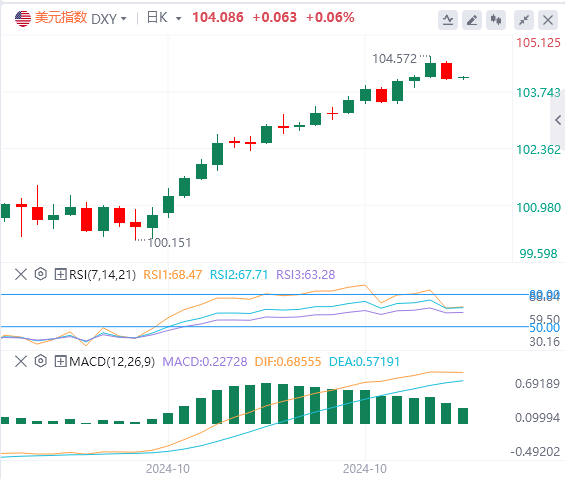Click the collapse fullscreen arrows icon

coord(524,19)
